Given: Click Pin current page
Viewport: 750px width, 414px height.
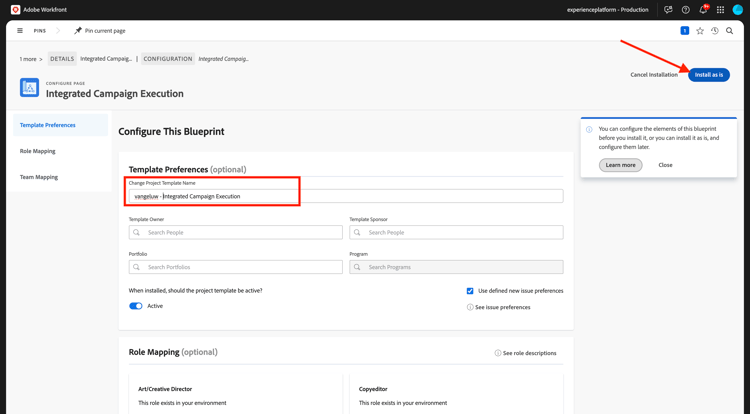Looking at the screenshot, I should coord(105,31).
